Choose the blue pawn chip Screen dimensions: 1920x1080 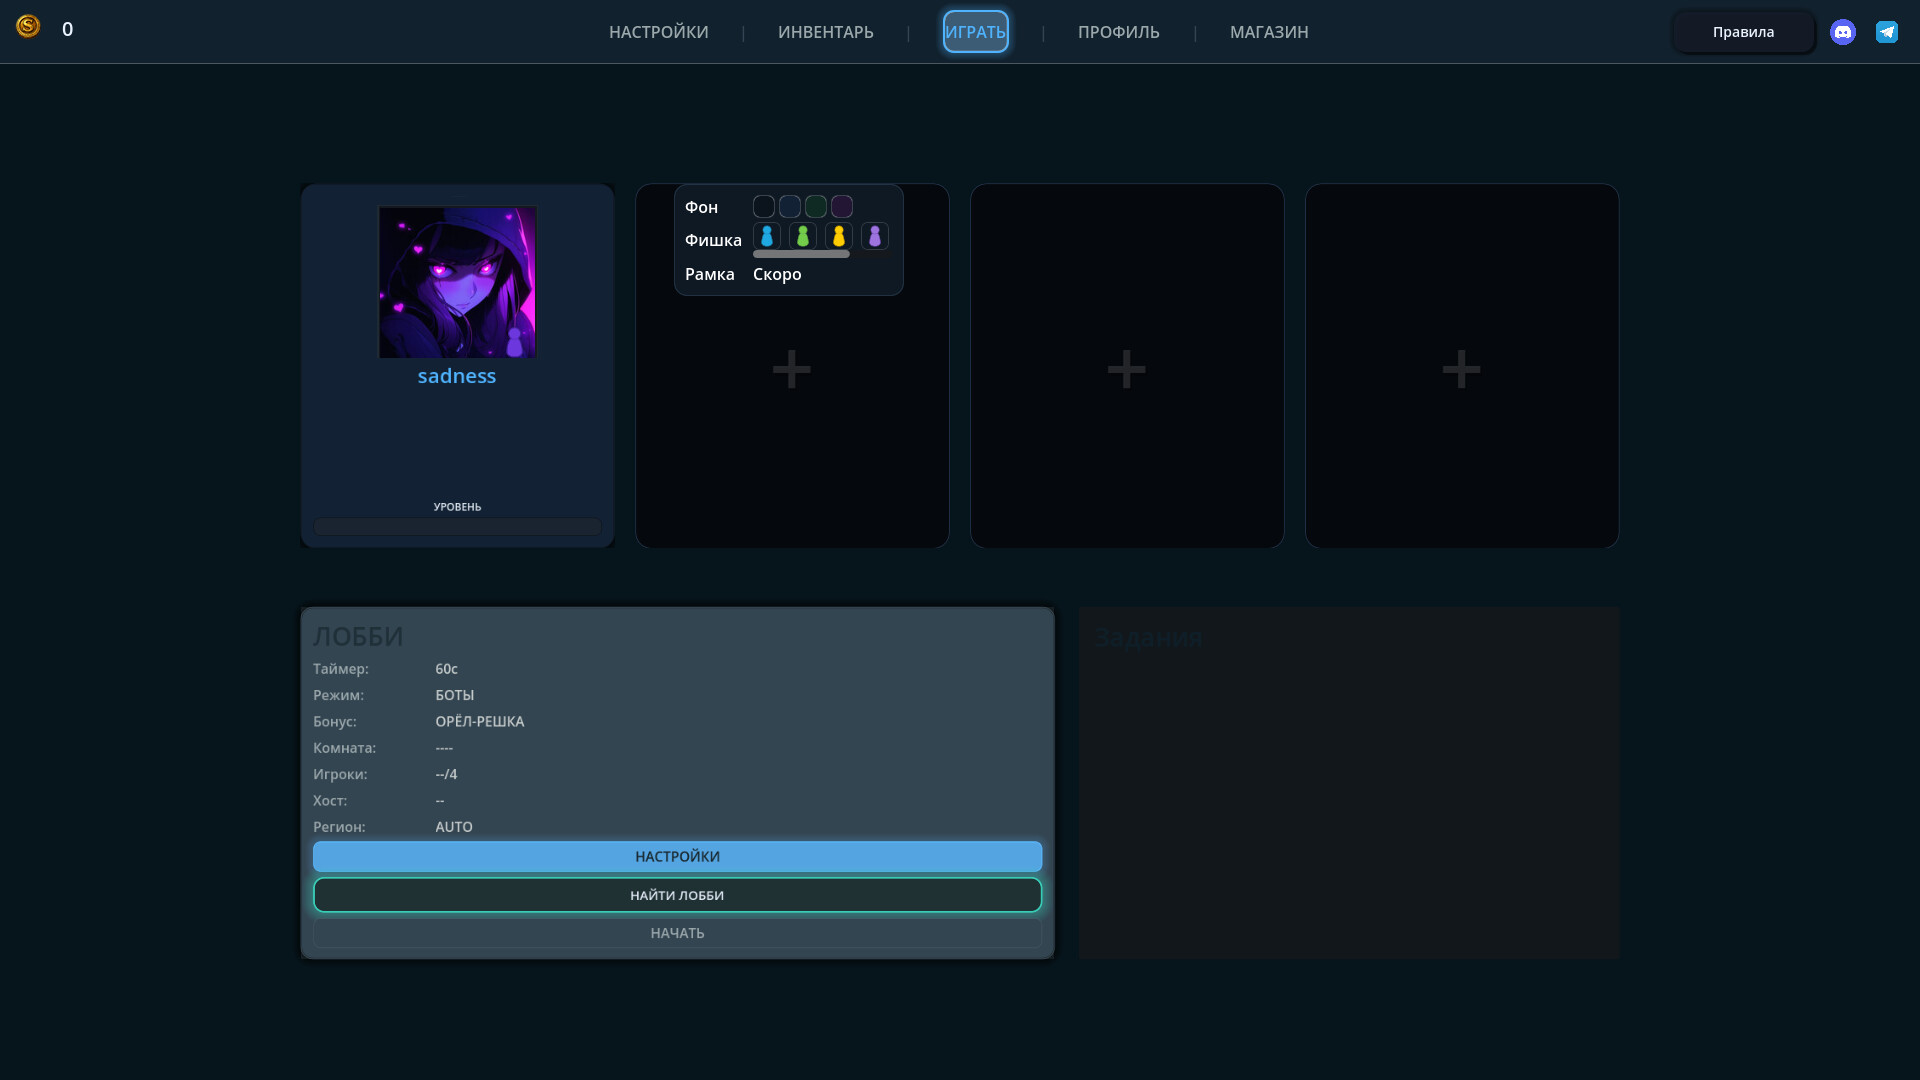pos(767,237)
